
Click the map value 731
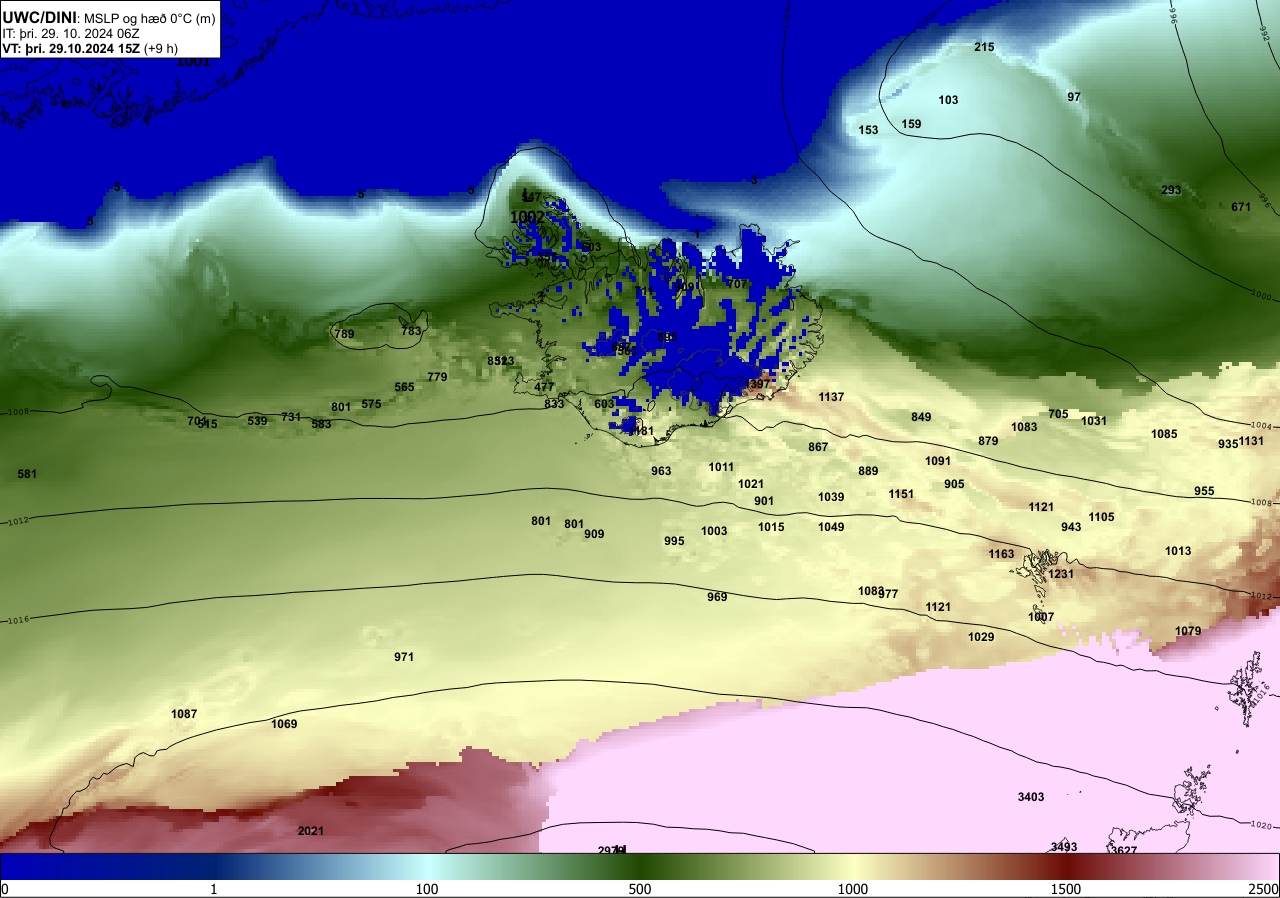pyautogui.click(x=291, y=417)
